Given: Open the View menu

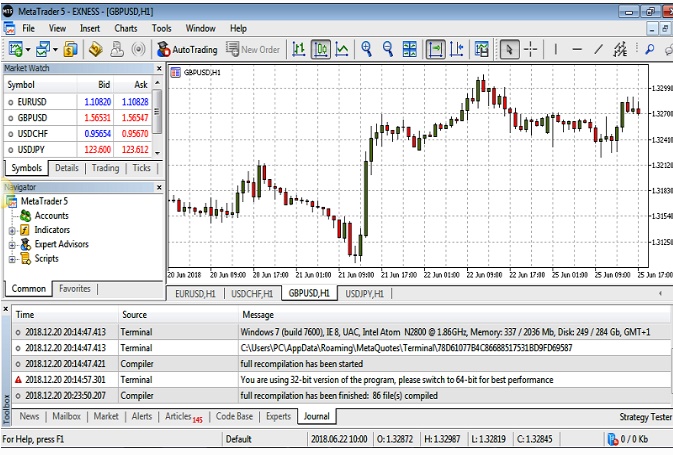Looking at the screenshot, I should (x=57, y=29).
